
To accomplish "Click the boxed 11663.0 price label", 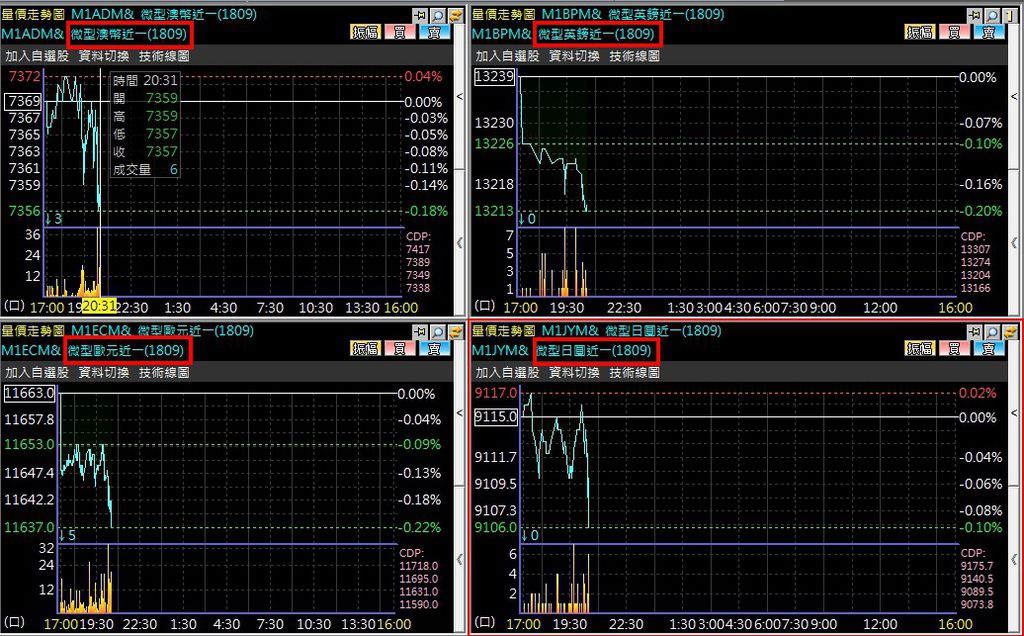I will (29, 393).
